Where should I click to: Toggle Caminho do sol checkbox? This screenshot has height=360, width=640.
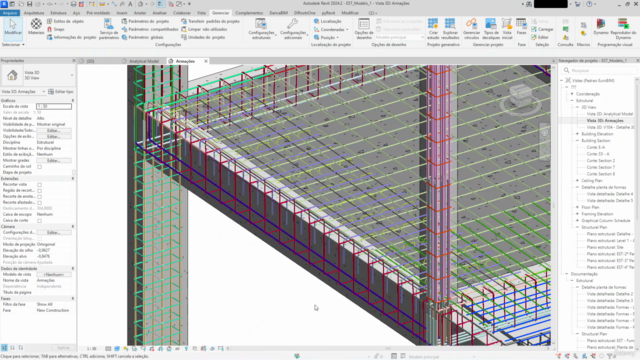(x=40, y=167)
